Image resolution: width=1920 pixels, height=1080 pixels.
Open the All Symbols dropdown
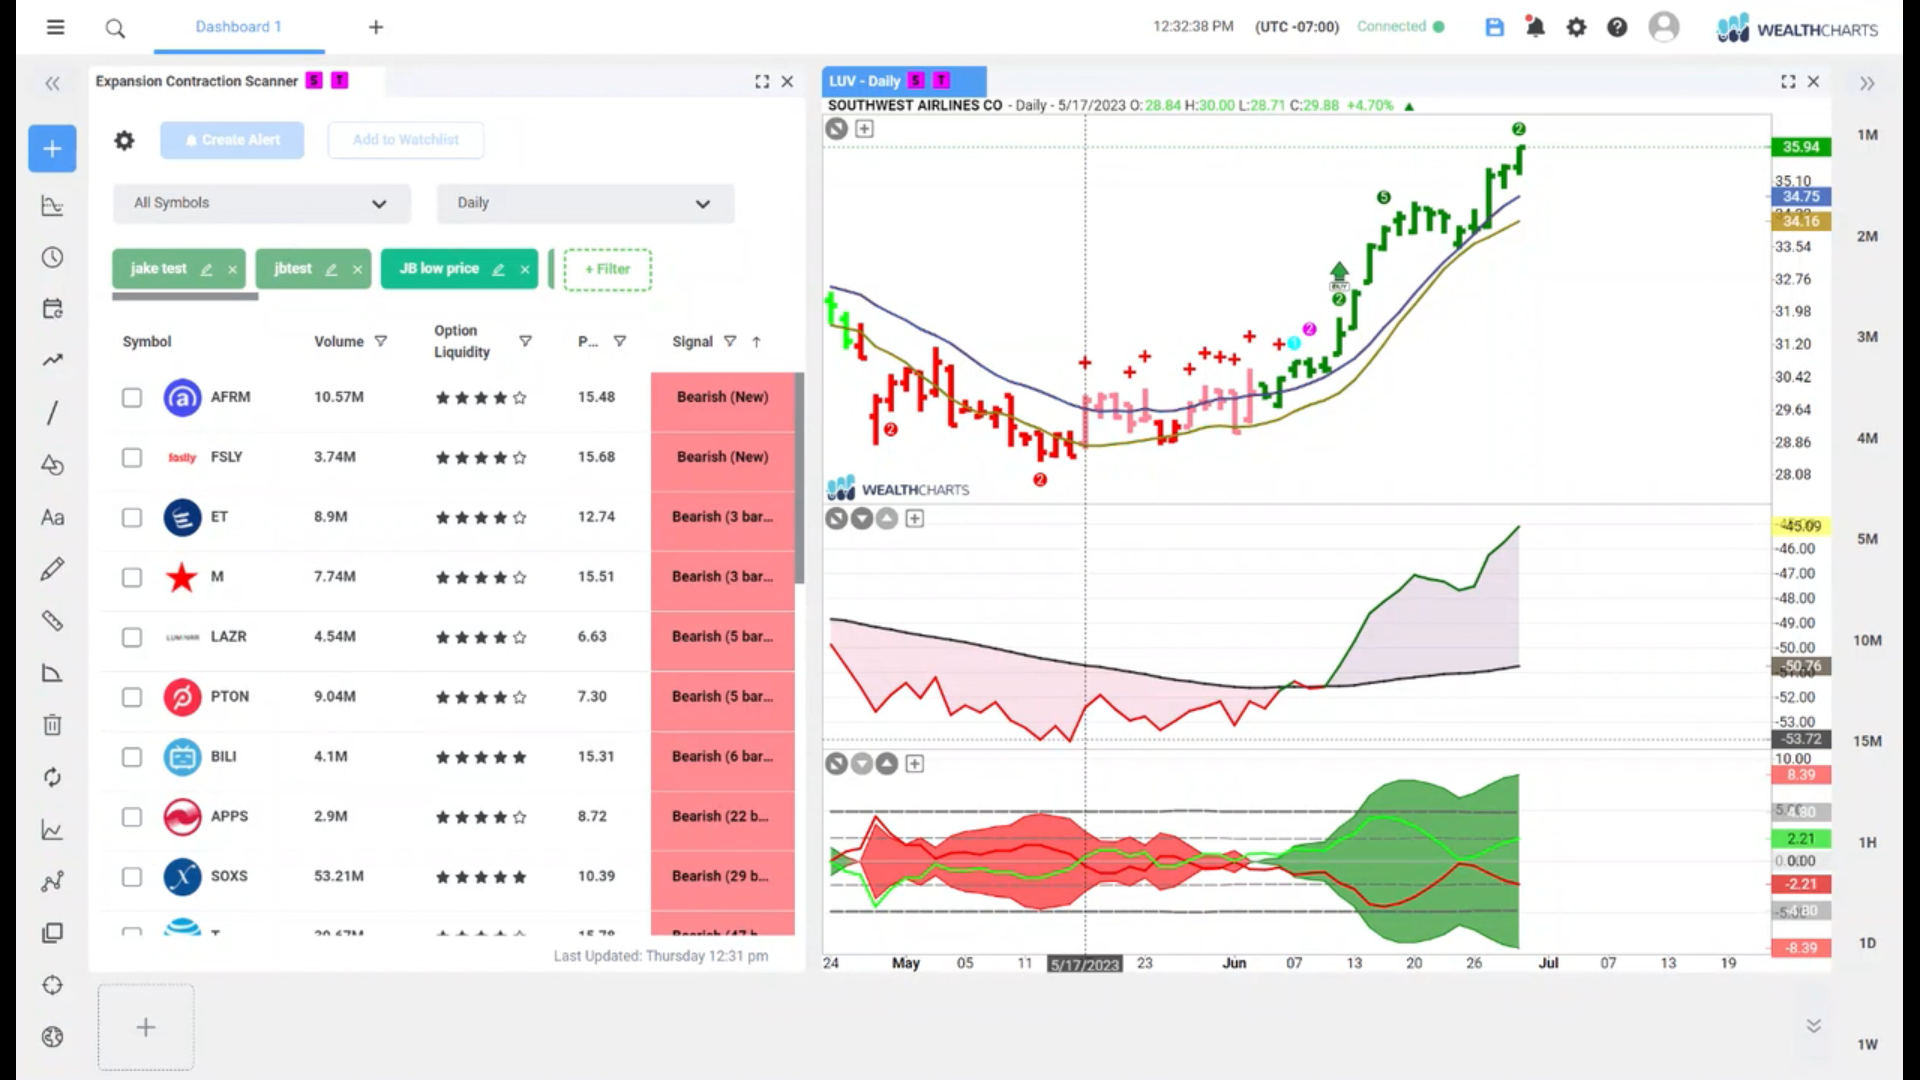click(262, 203)
